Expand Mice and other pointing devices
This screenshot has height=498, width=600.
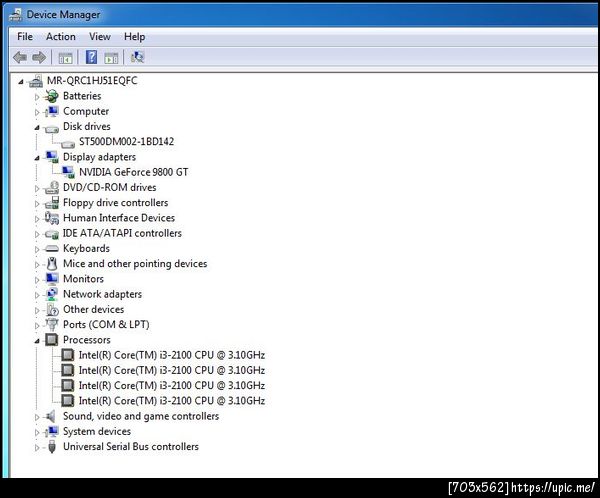pos(37,265)
